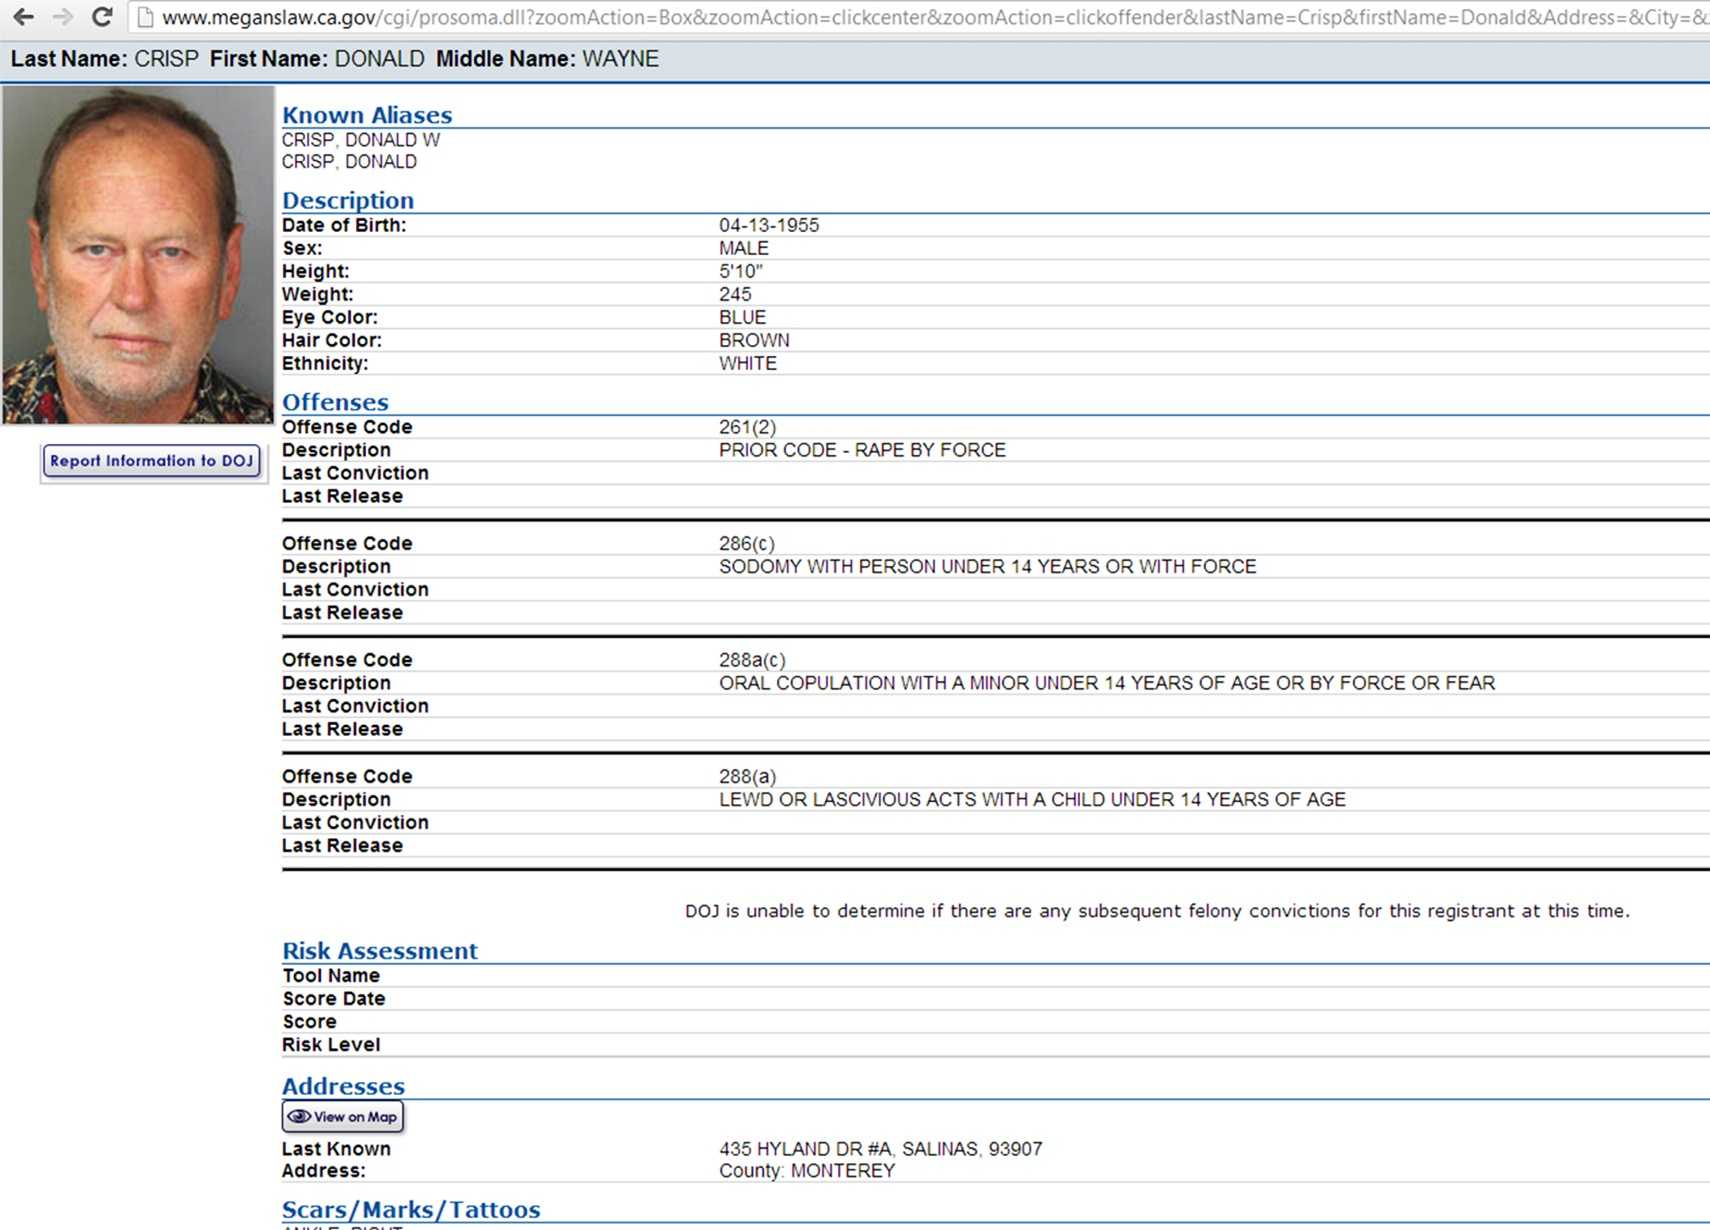Image resolution: width=1710 pixels, height=1230 pixels.
Task: Click the 435 Hyland Dr address text
Action: pyautogui.click(x=880, y=1149)
